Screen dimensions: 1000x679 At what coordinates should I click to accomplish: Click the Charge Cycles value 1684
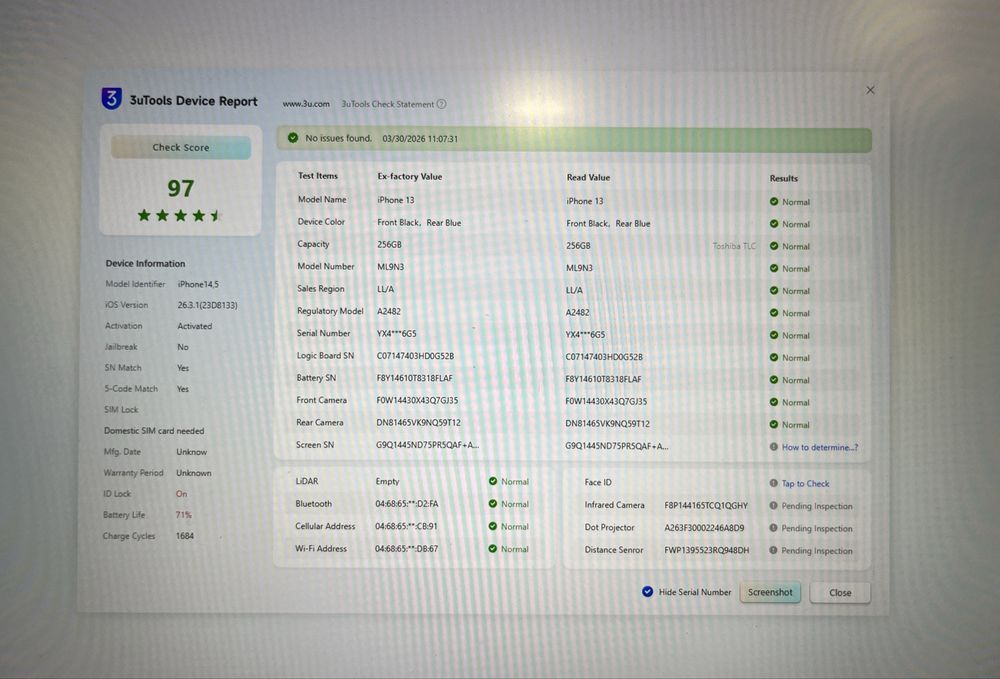point(185,536)
